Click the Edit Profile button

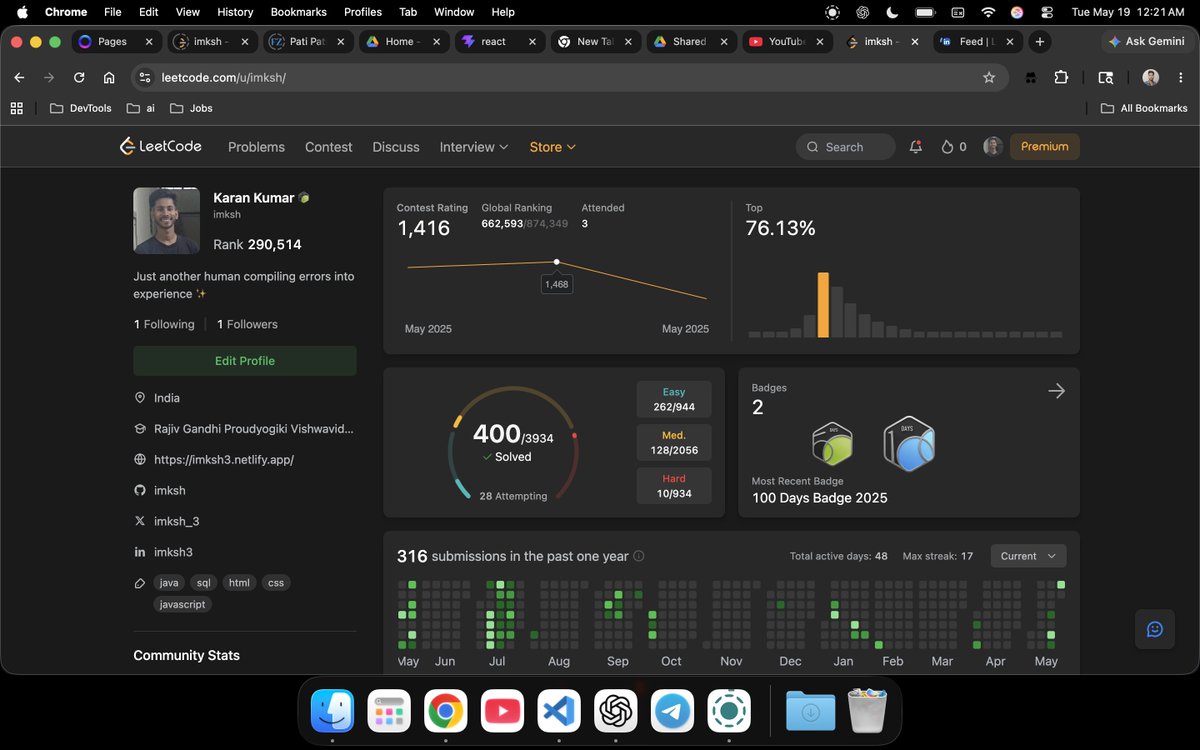pyautogui.click(x=245, y=361)
